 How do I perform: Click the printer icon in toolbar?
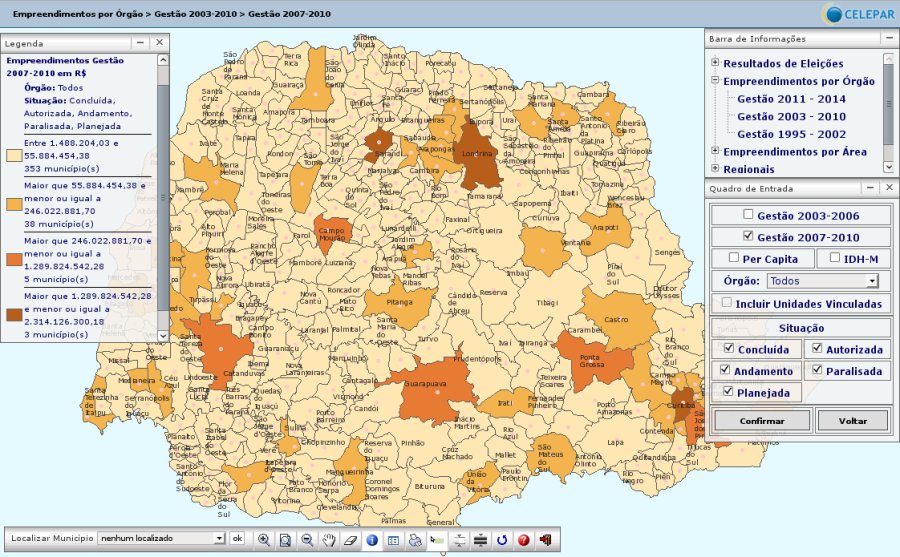(415, 539)
